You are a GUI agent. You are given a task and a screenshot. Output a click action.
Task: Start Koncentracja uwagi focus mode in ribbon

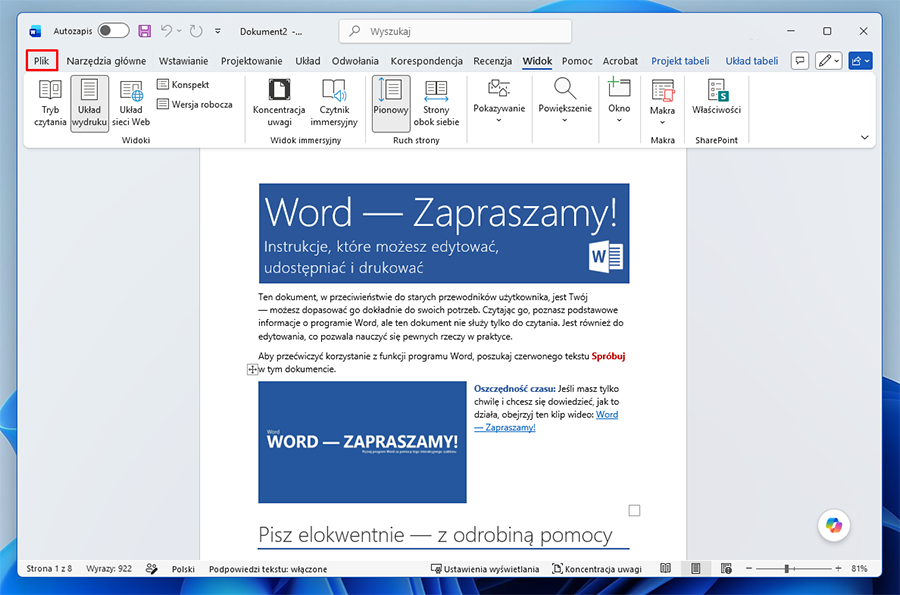click(x=279, y=104)
